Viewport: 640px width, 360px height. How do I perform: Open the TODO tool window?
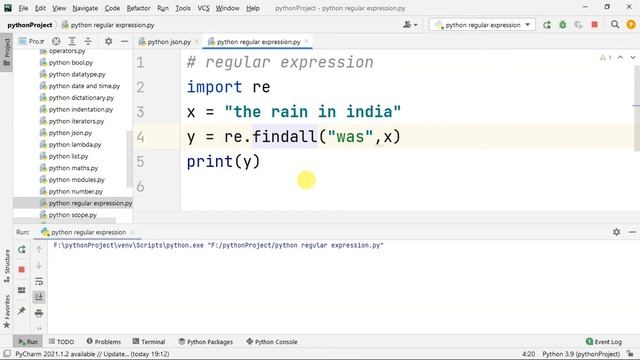click(x=61, y=342)
